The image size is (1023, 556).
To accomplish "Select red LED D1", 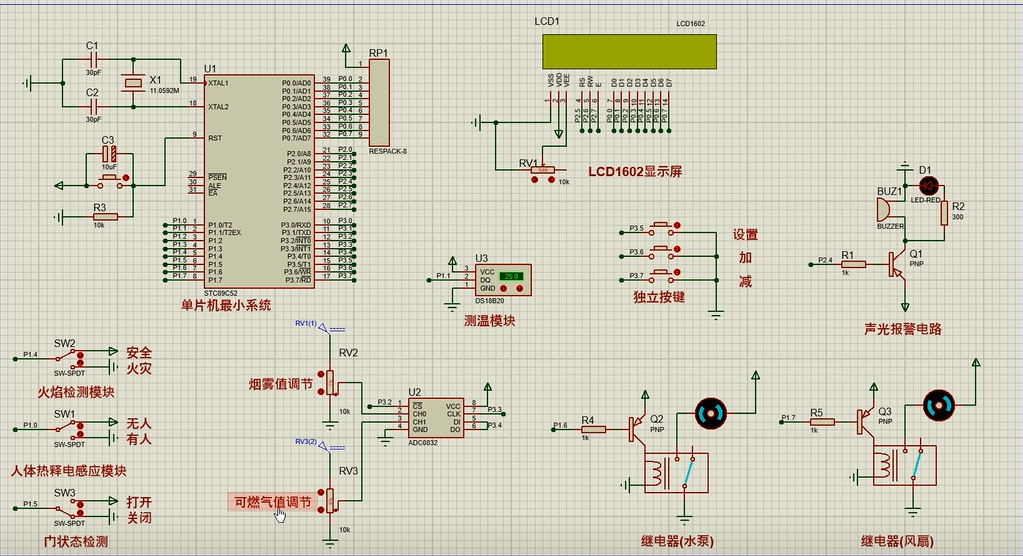I will pos(928,185).
